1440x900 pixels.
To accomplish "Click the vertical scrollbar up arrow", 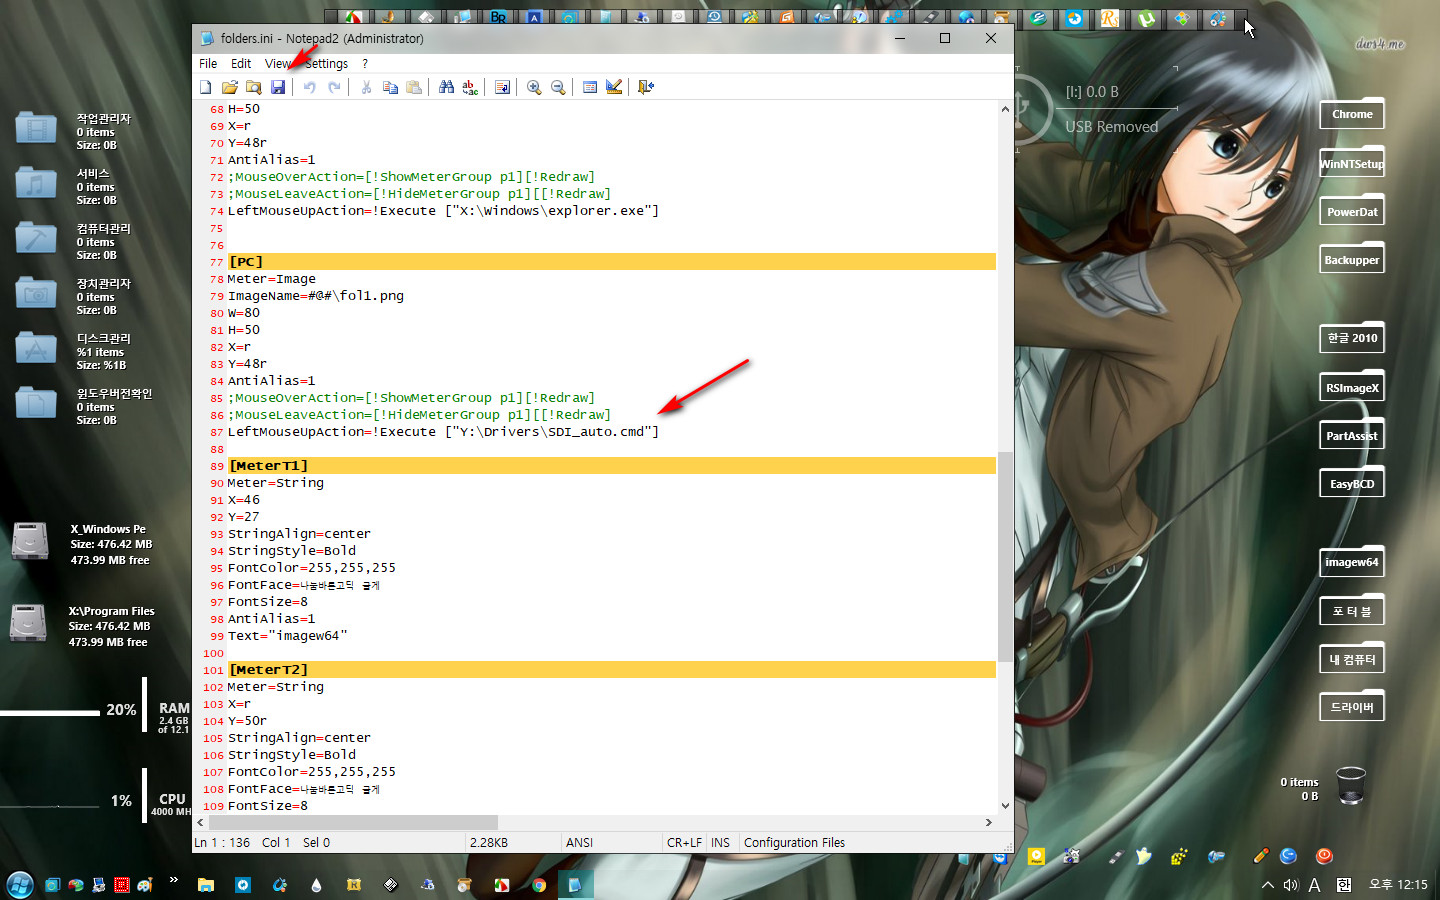I will click(x=1005, y=108).
